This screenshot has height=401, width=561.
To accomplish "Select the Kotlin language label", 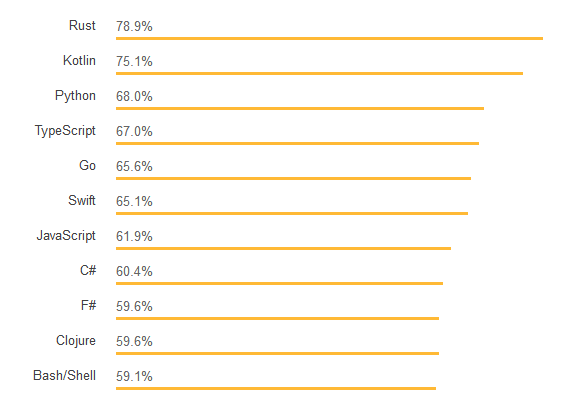I will point(79,60).
